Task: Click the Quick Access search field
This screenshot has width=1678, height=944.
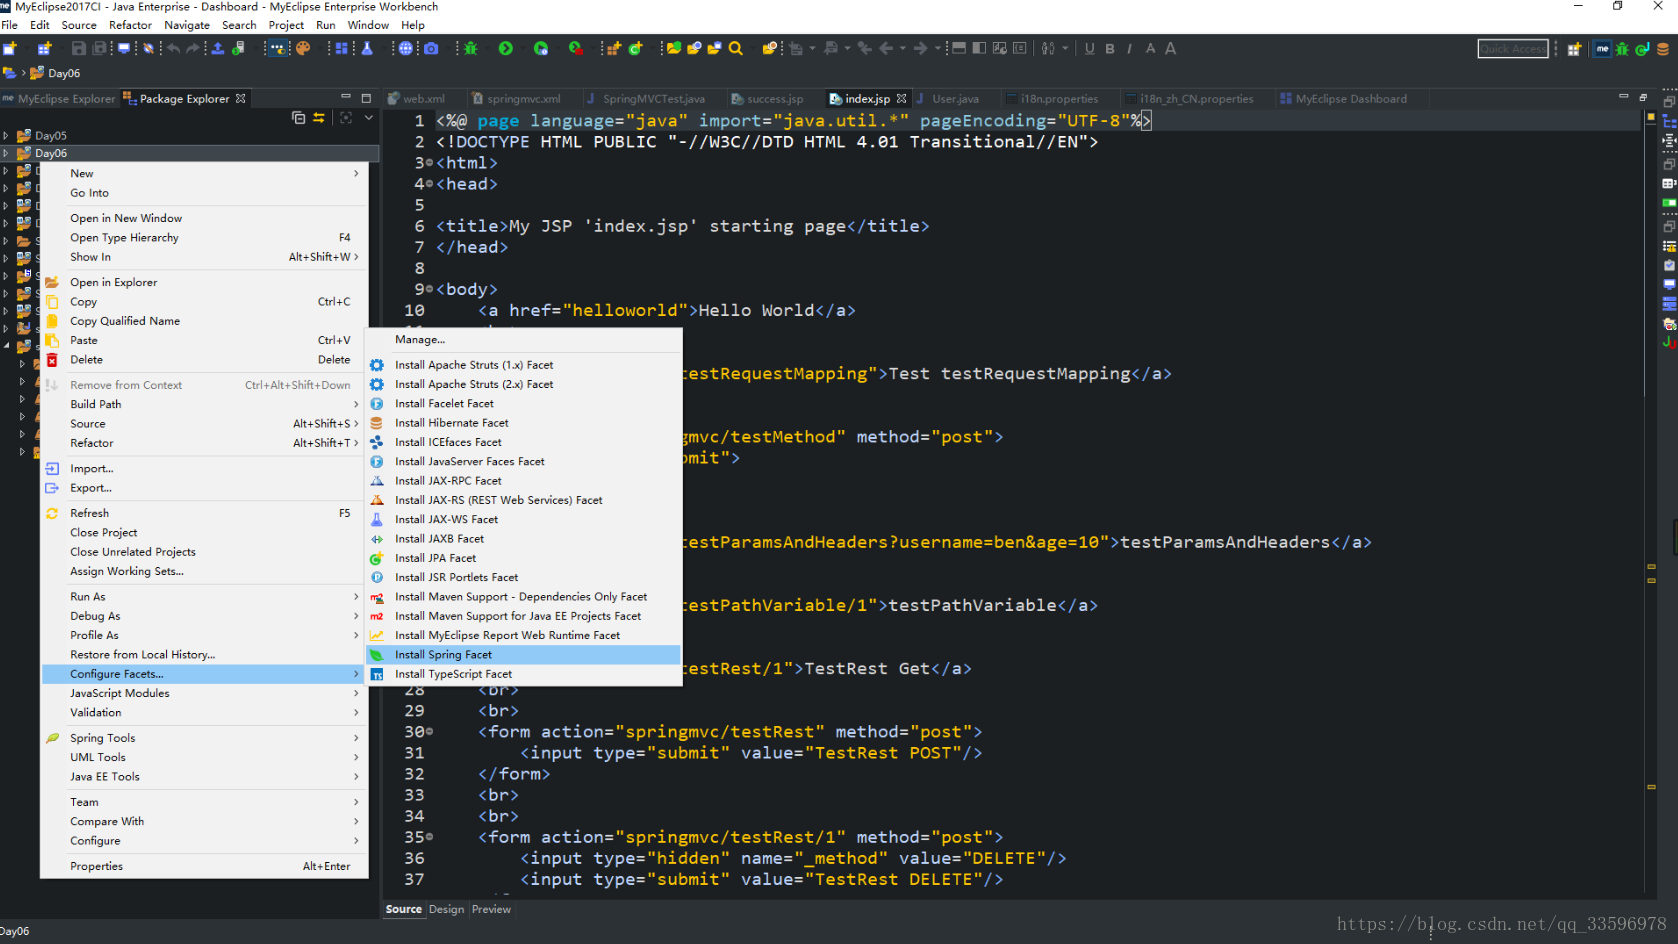Action: (1513, 48)
